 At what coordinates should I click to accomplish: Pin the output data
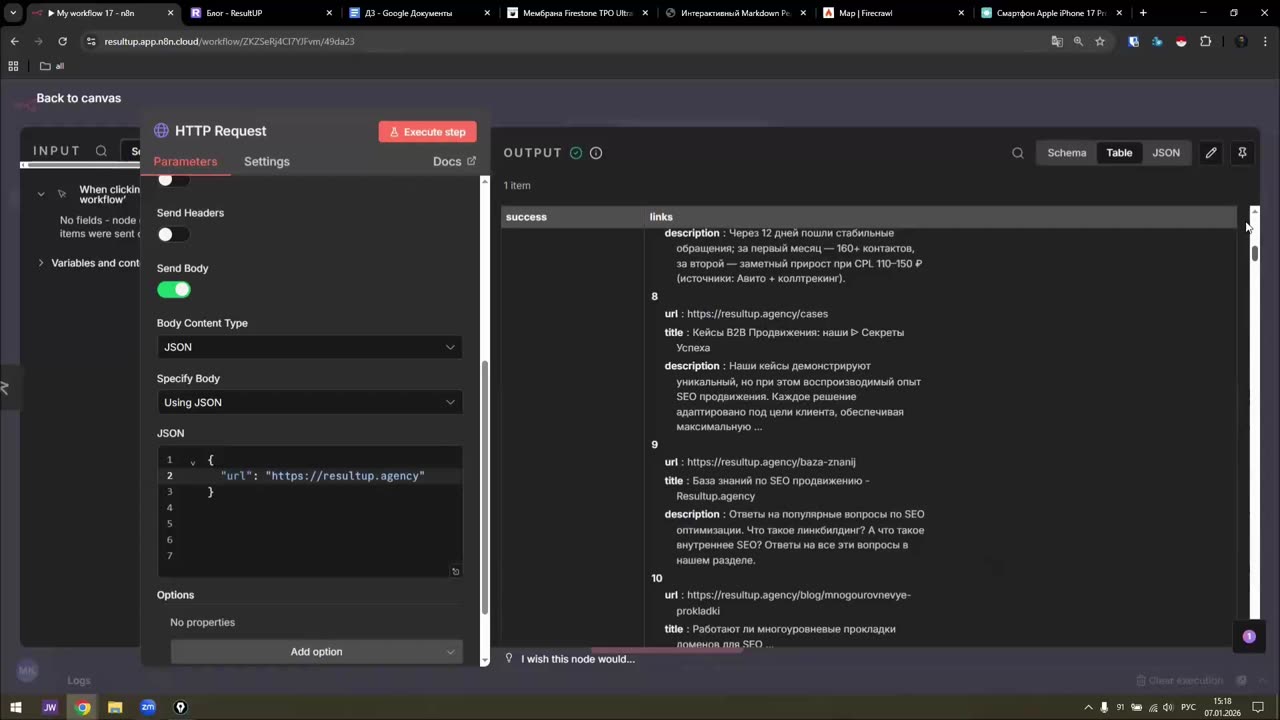click(x=1242, y=153)
